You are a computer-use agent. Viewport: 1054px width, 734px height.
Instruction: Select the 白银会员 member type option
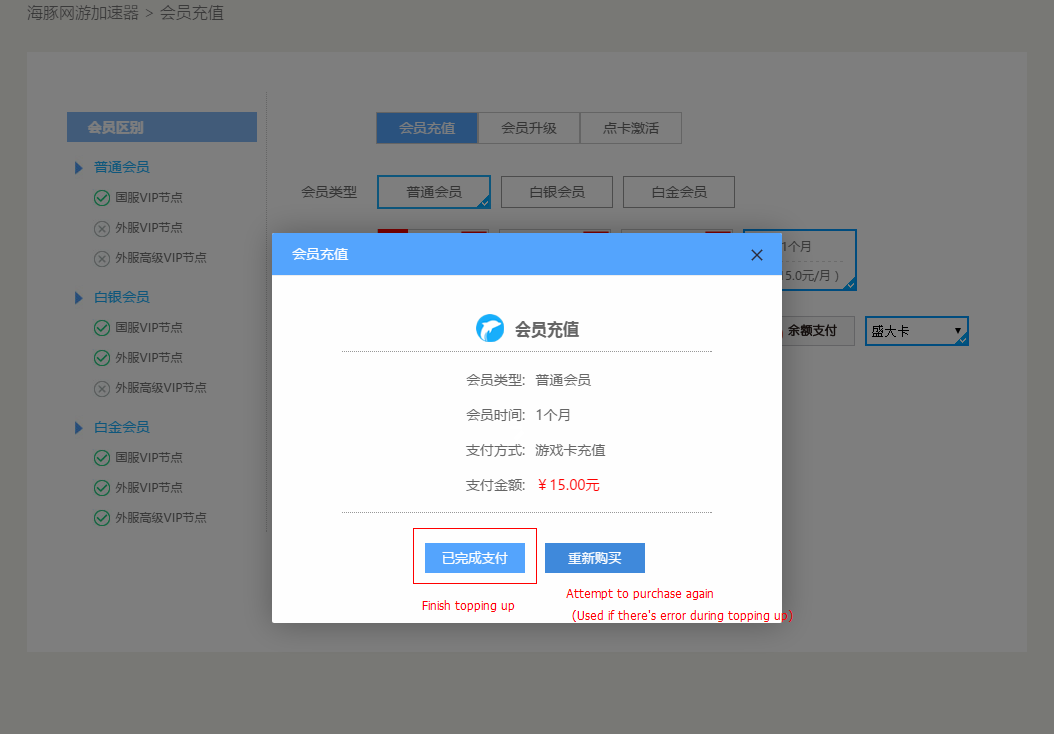pos(557,192)
